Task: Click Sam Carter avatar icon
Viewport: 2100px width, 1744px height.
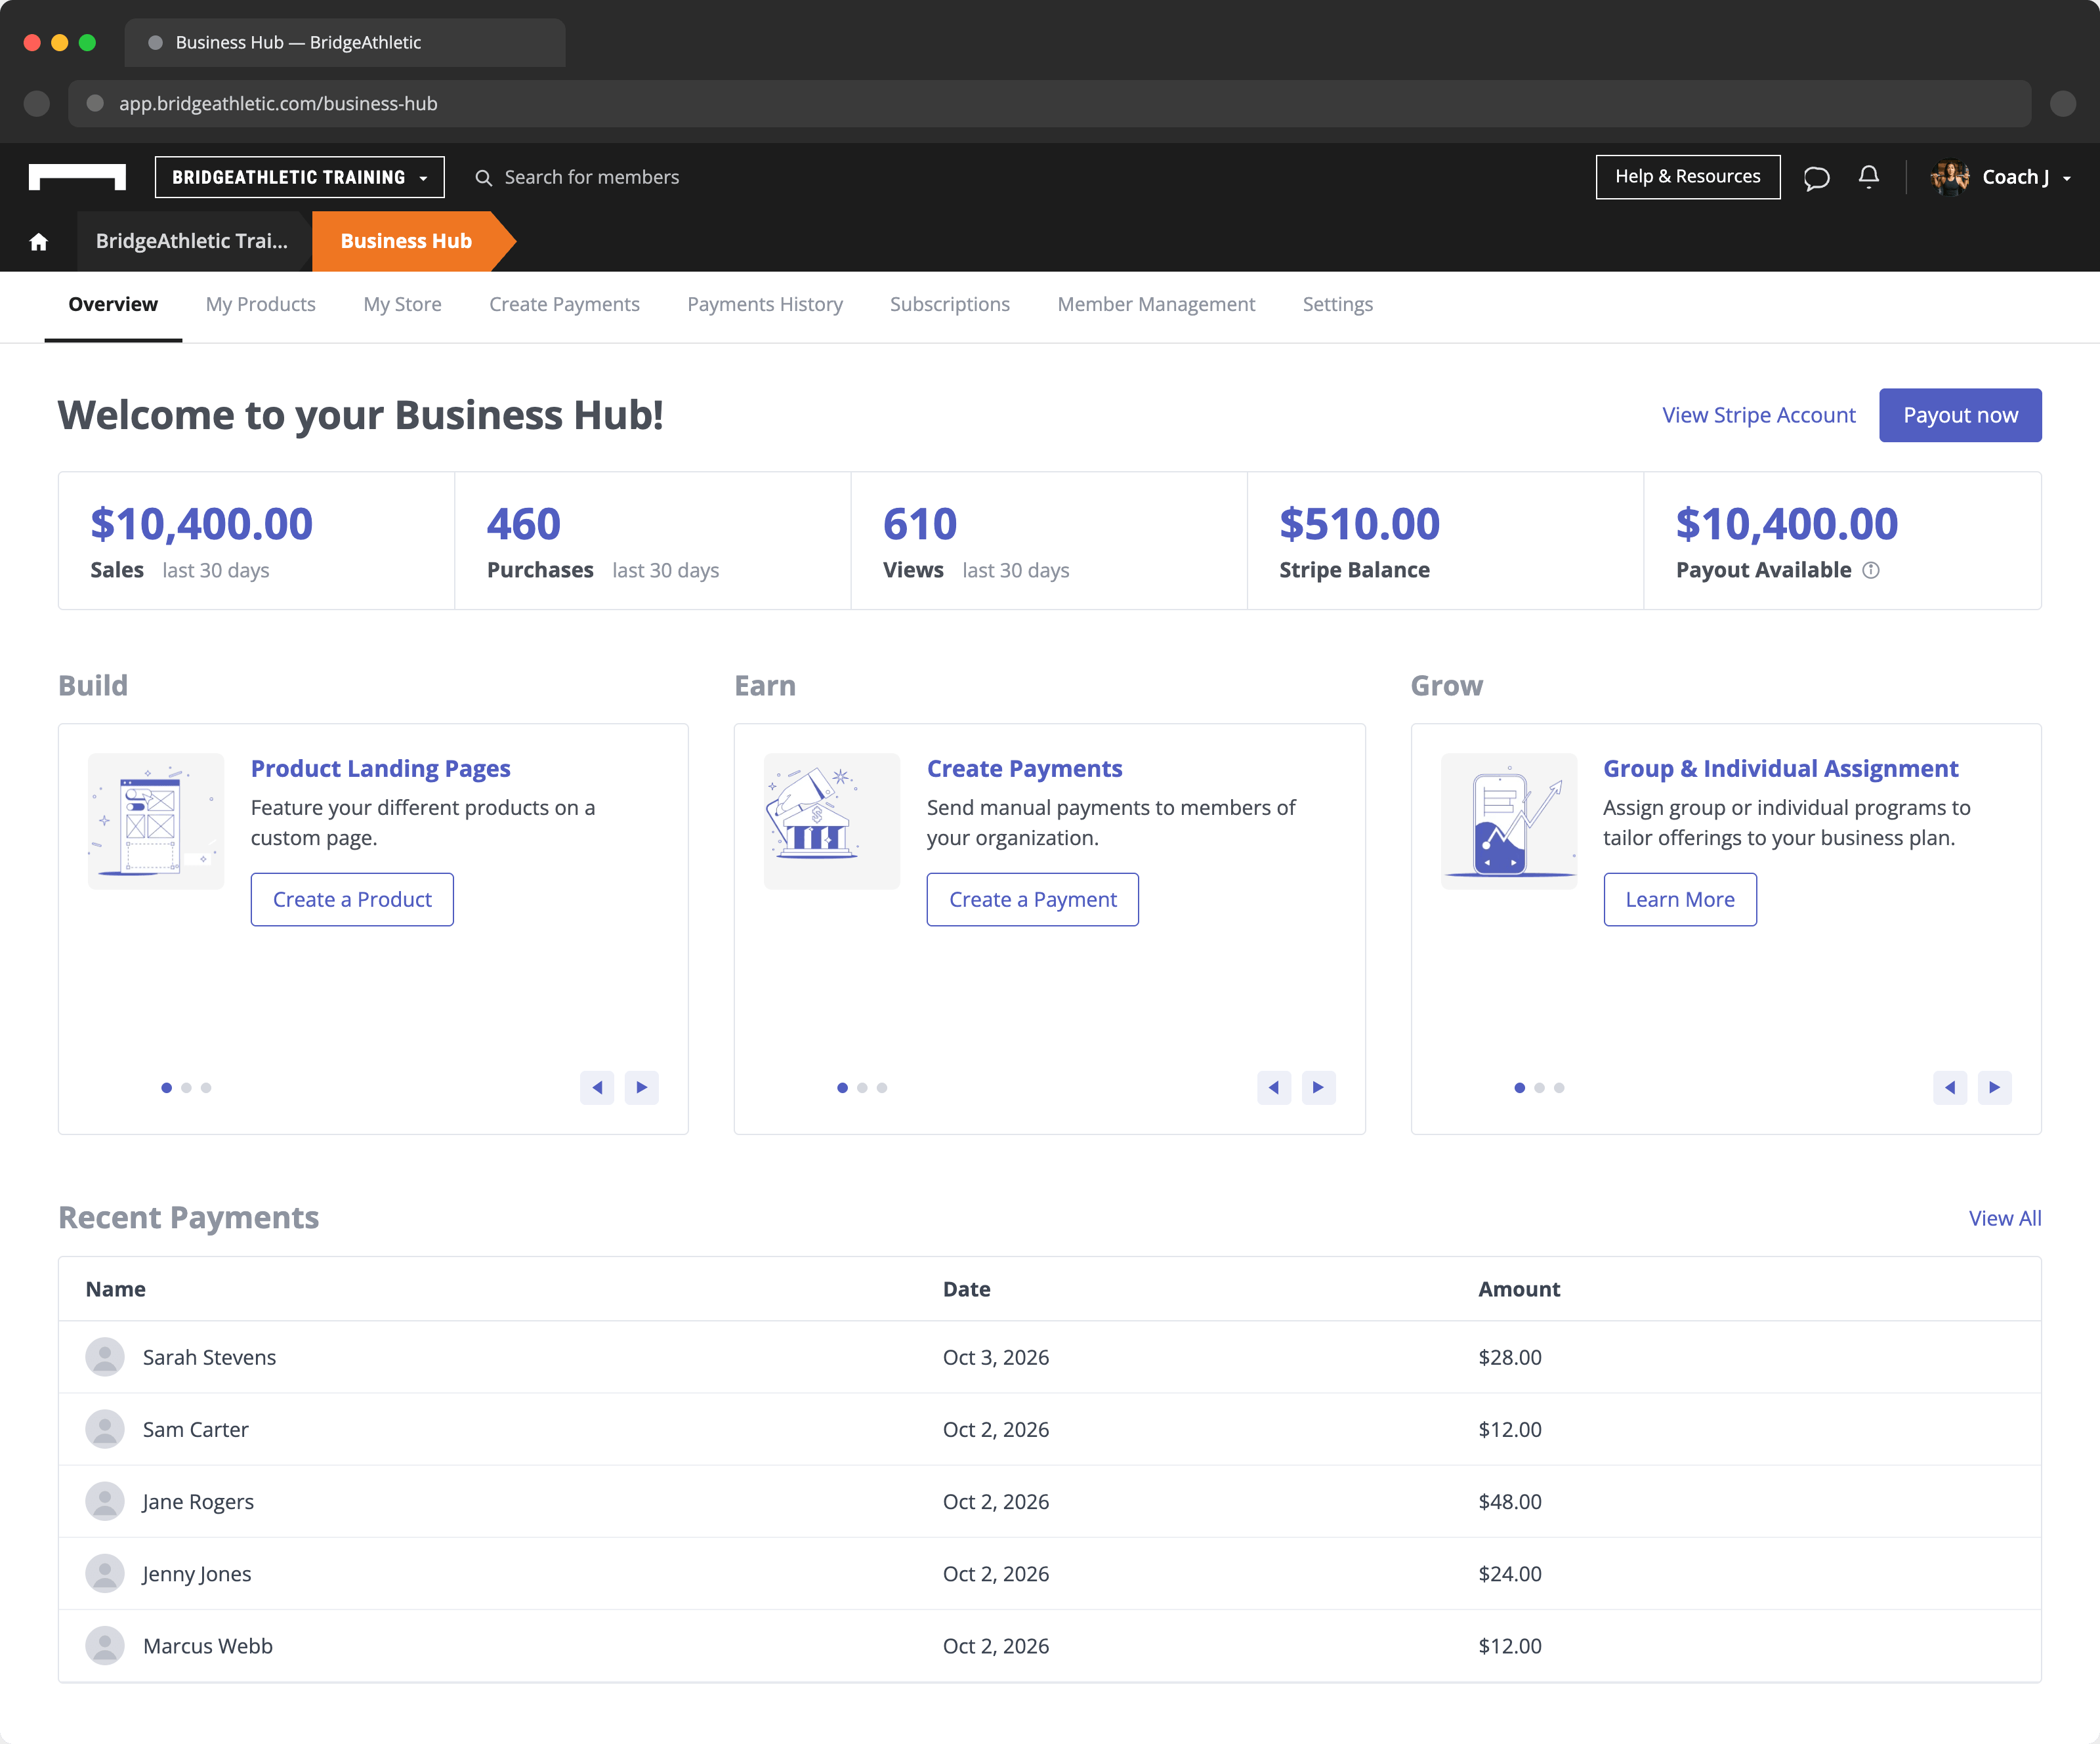Action: (x=105, y=1429)
